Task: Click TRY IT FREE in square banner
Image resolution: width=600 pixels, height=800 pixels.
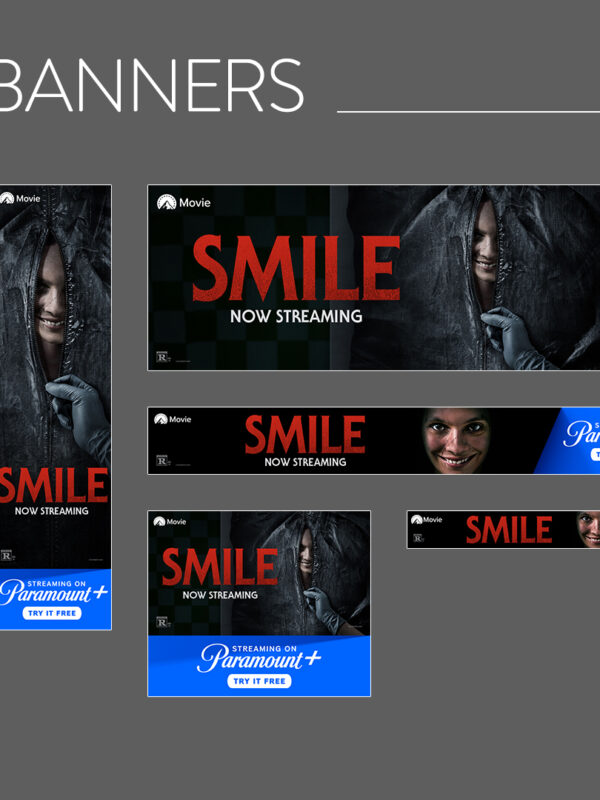Action: pyautogui.click(x=259, y=681)
